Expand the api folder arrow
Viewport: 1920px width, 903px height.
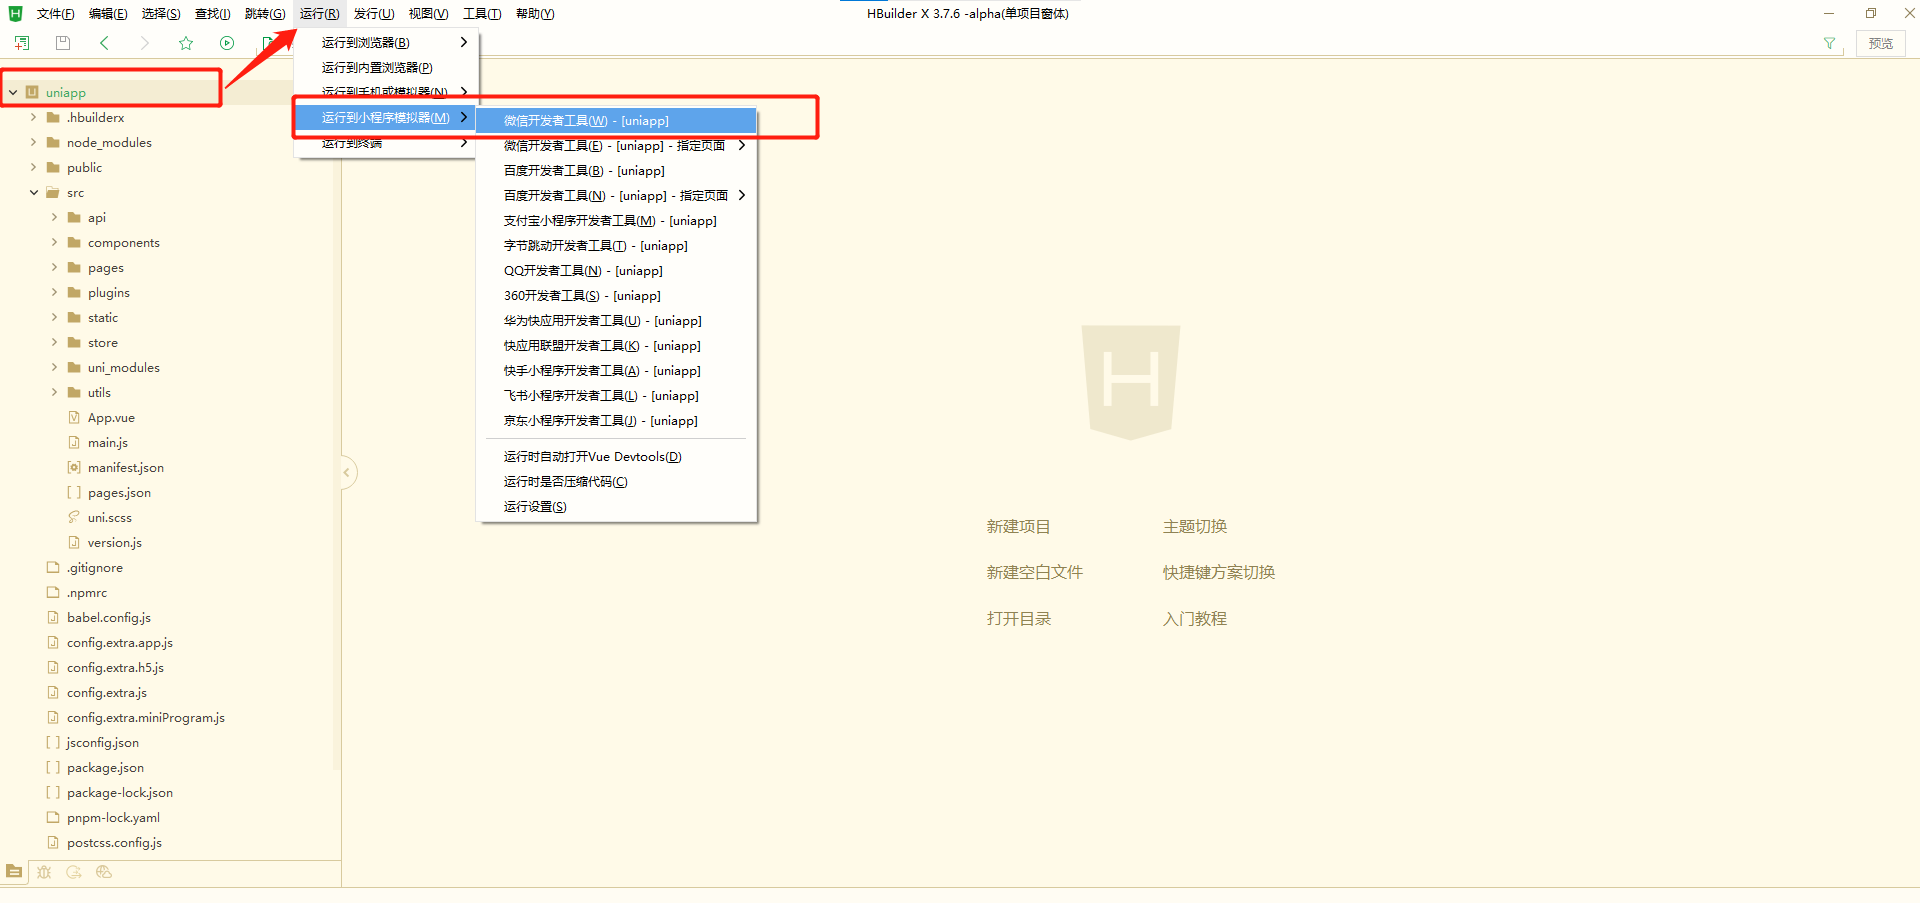(55, 218)
